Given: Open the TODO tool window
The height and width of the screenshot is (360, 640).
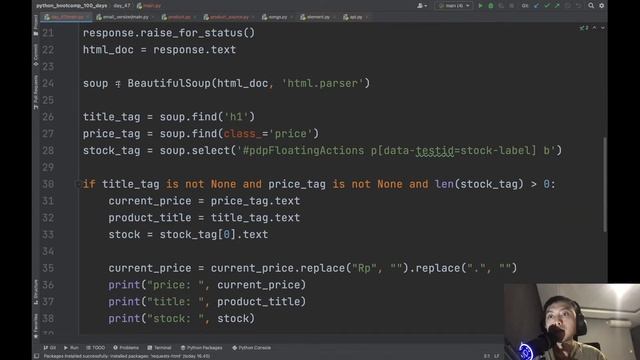Looking at the screenshot, I should (x=96, y=348).
